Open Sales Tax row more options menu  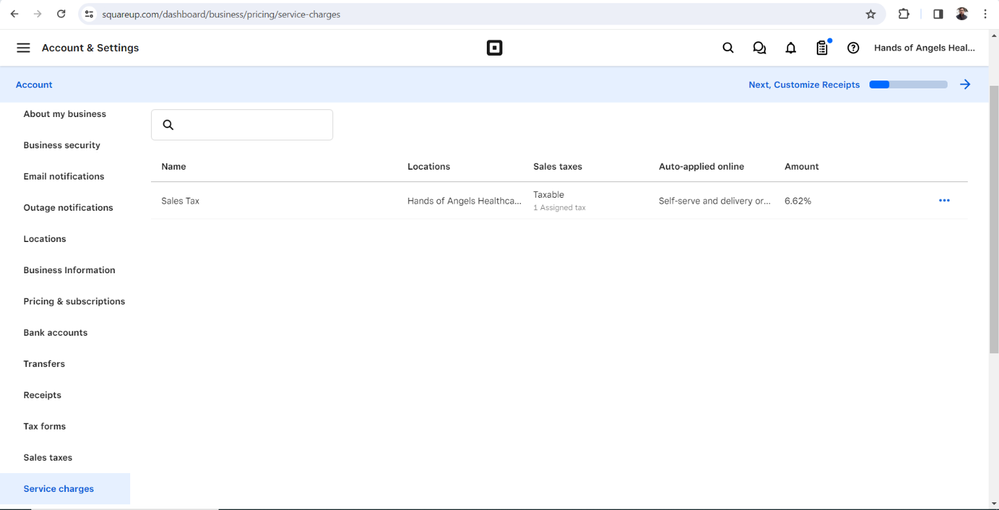(x=944, y=201)
